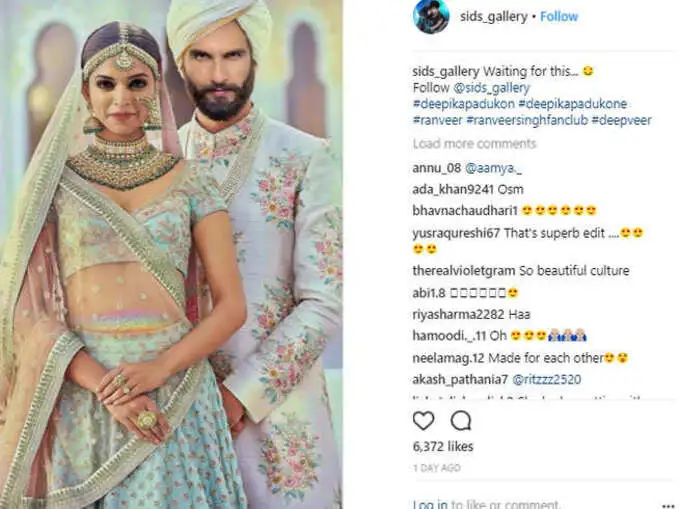Open the sids_gallery profile avatar
This screenshot has height=509, width=680.
point(431,16)
